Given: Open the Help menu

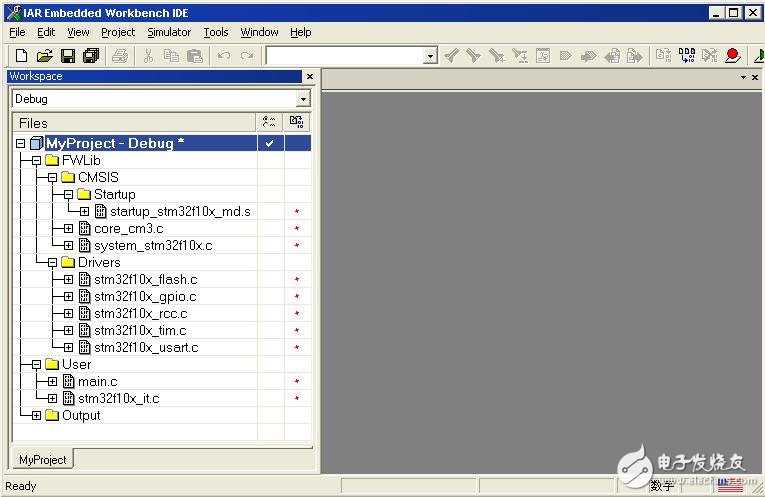Looking at the screenshot, I should point(301,32).
